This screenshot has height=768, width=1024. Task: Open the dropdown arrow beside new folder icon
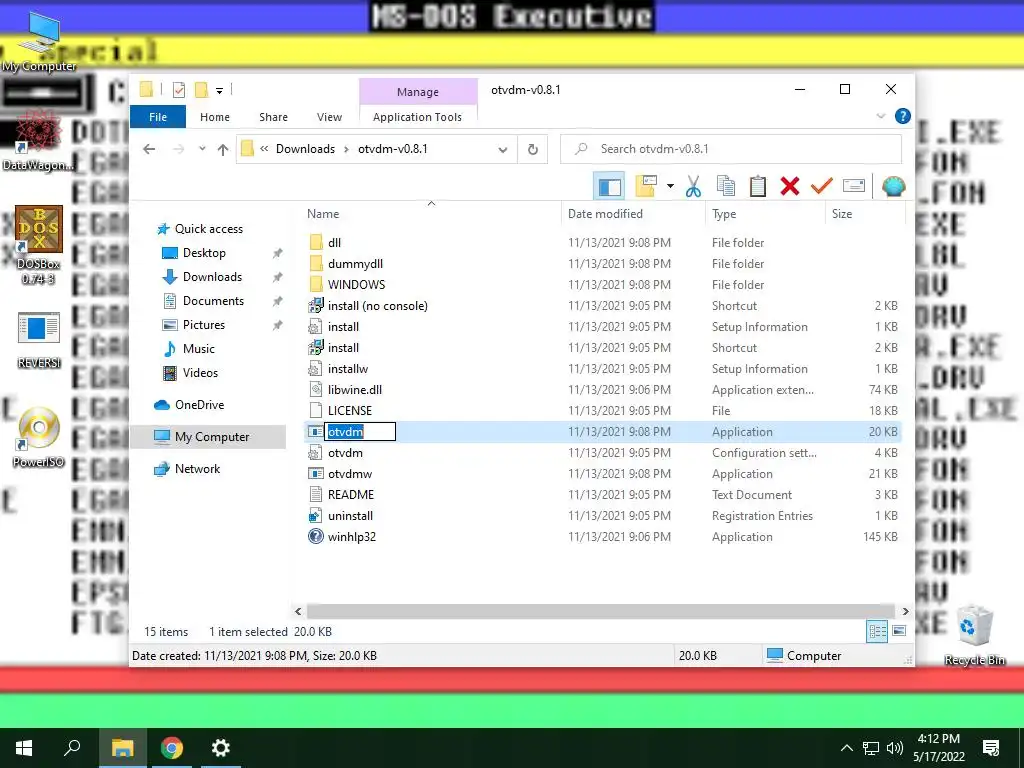(670, 187)
